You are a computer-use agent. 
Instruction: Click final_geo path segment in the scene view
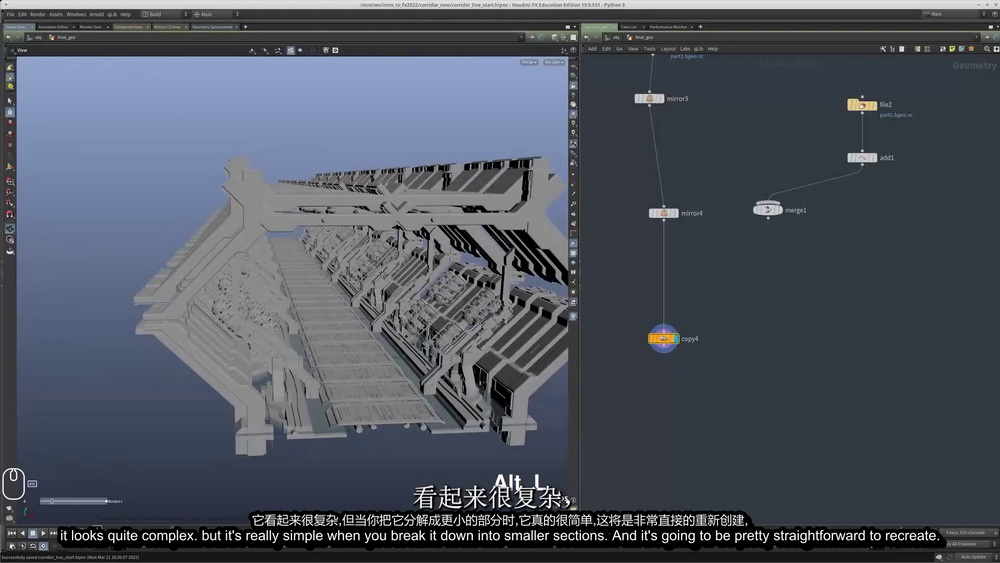tap(62, 37)
